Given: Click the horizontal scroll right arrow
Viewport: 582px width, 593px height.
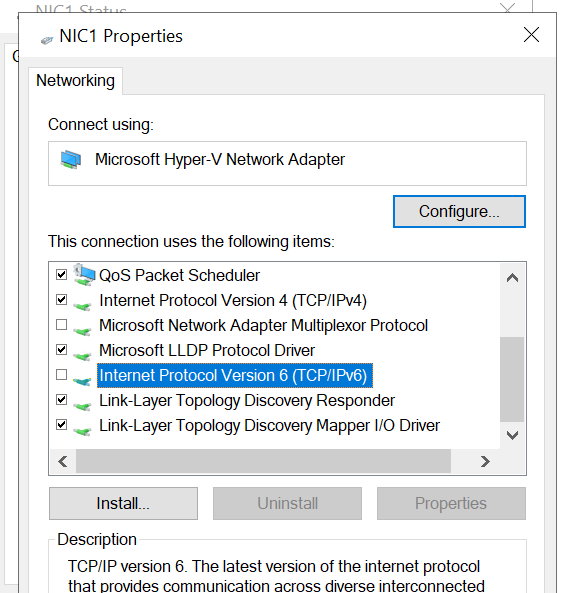Looking at the screenshot, I should pyautogui.click(x=485, y=461).
